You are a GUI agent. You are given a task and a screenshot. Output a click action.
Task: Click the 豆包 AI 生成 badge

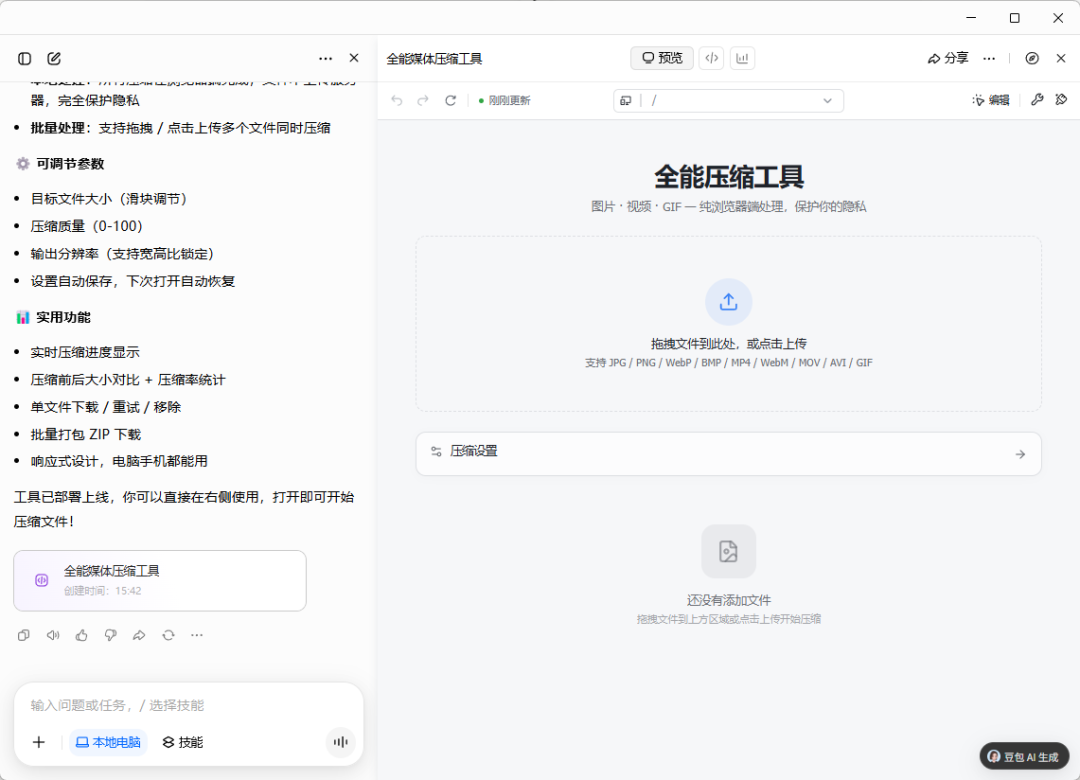(1024, 757)
